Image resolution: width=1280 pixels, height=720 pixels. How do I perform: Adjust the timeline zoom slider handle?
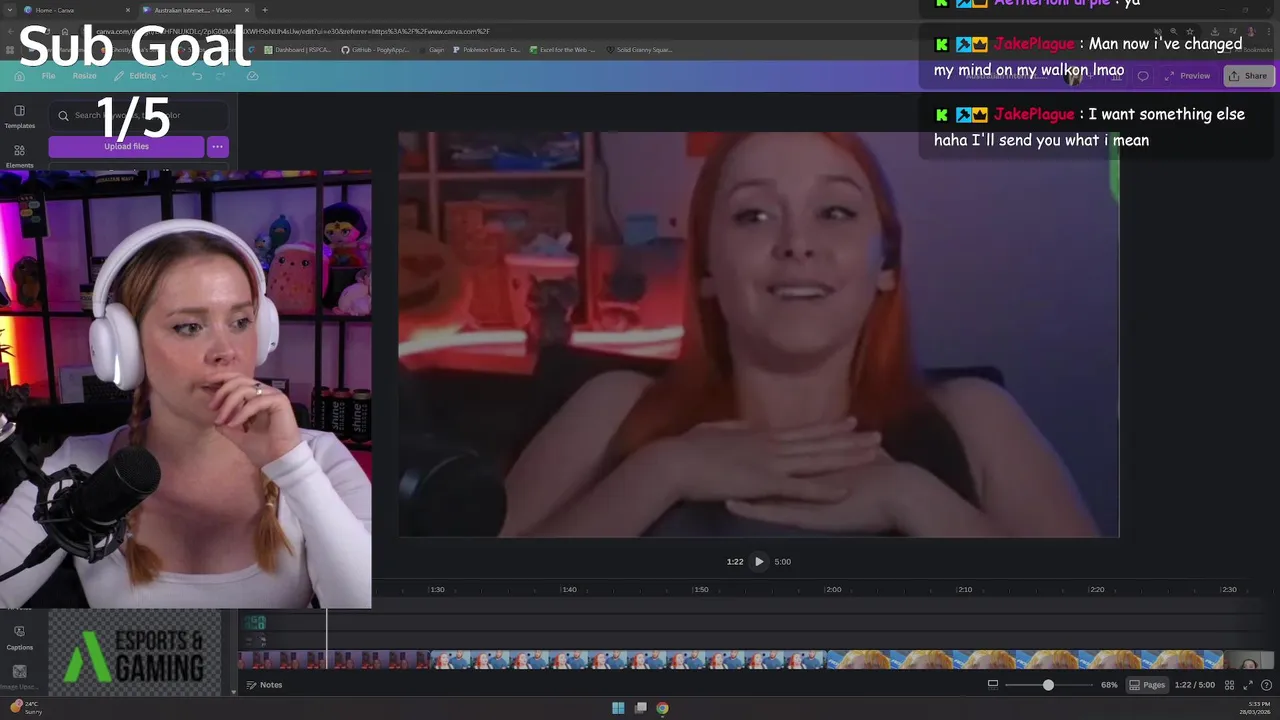coord(1048,685)
